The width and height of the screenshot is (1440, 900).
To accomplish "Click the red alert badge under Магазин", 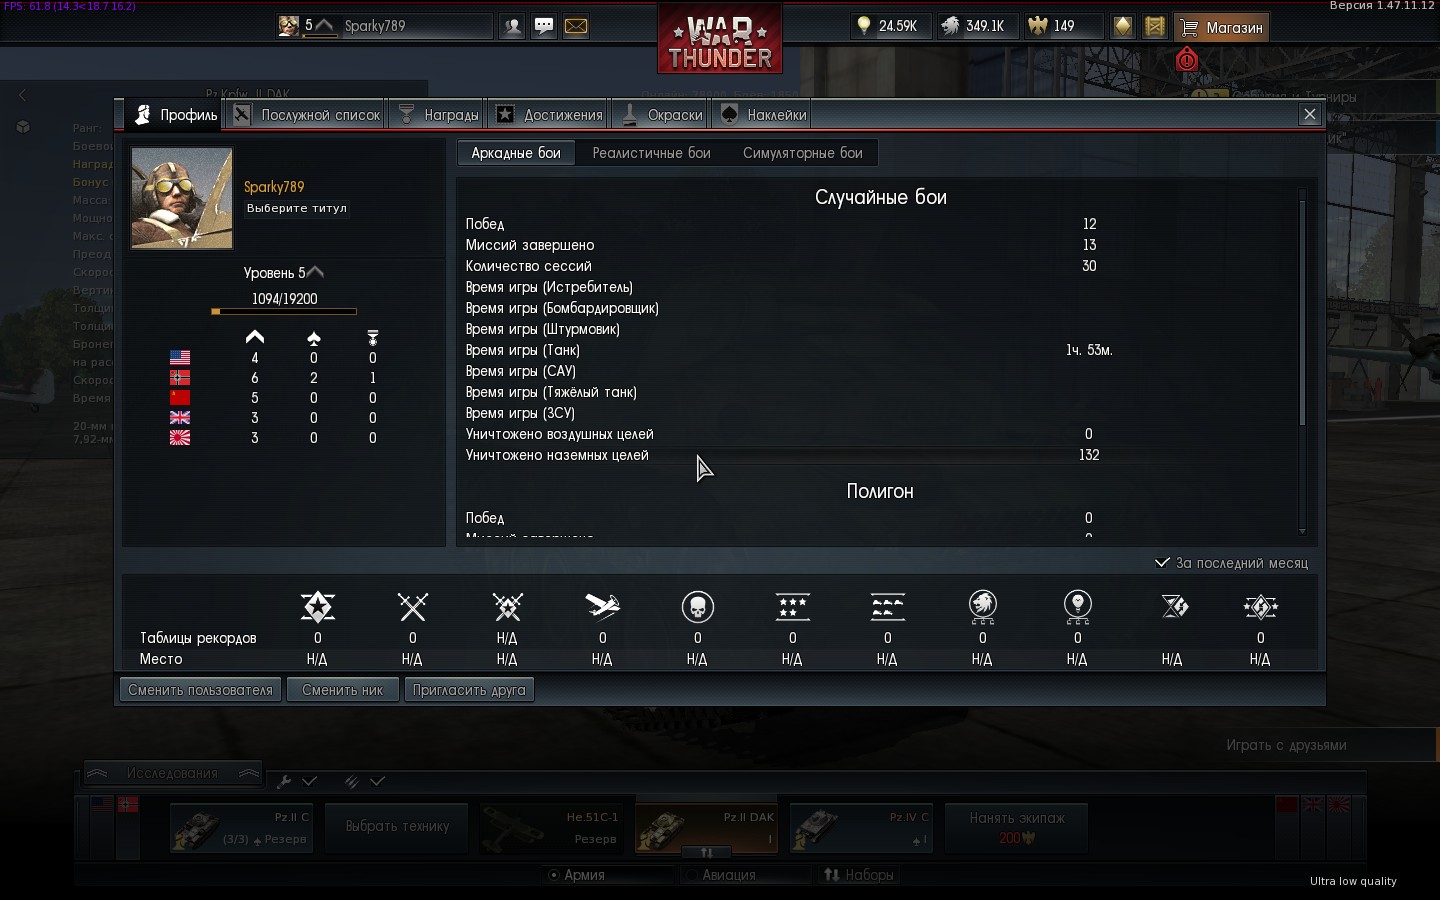I will [x=1187, y=60].
